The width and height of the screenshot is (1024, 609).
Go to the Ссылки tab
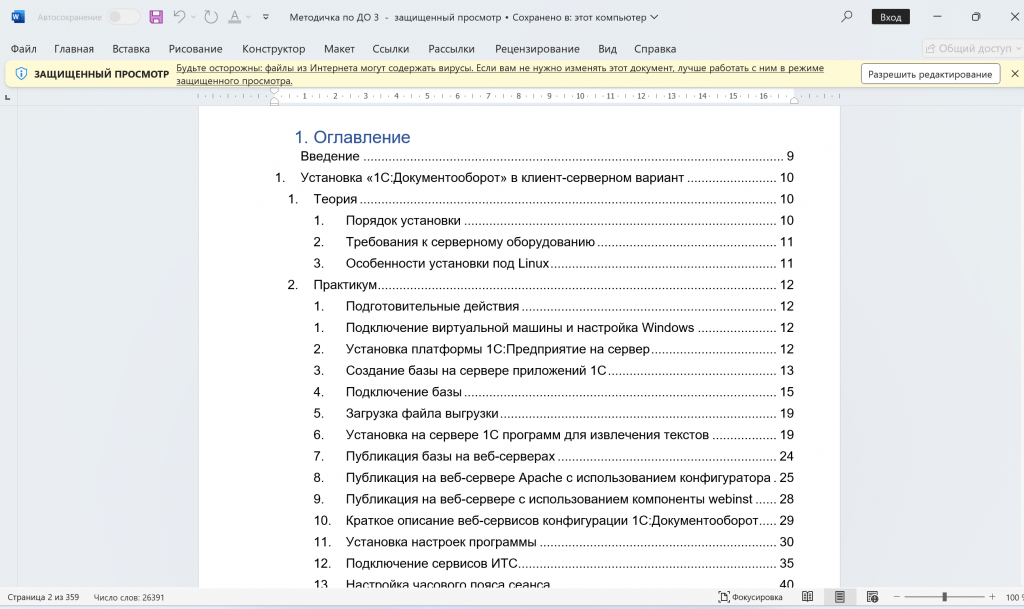(391, 49)
